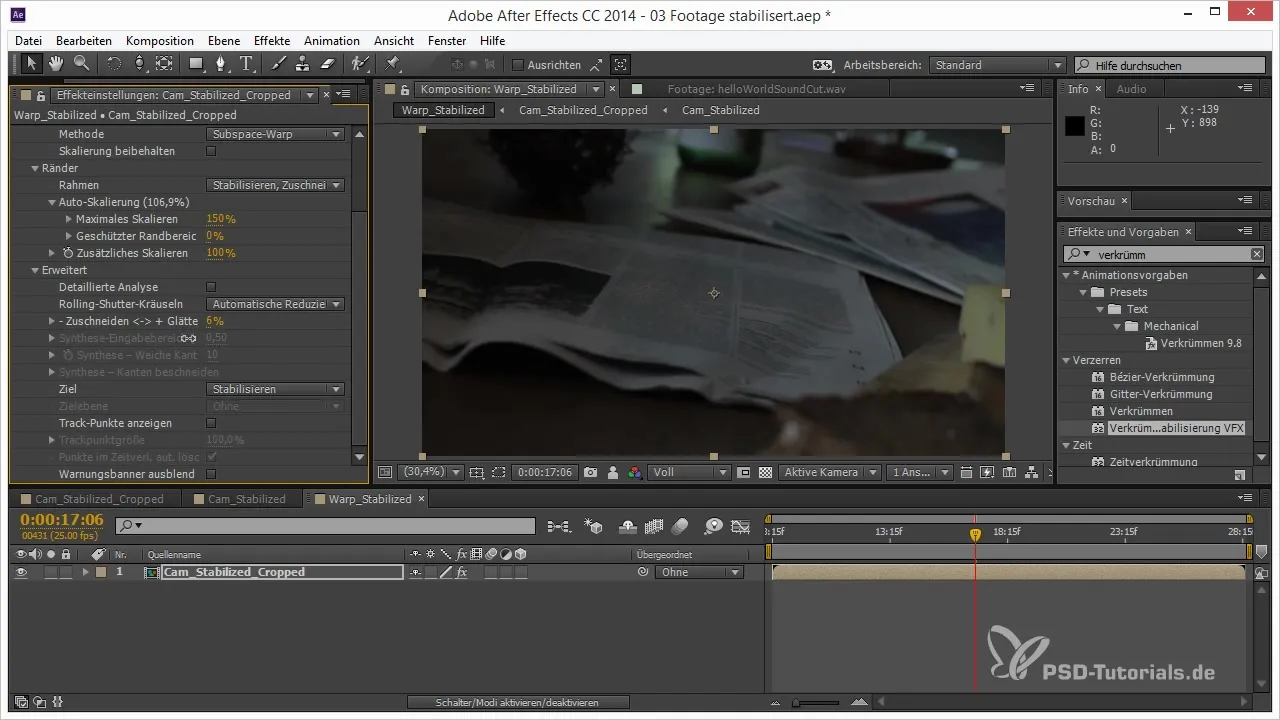This screenshot has height=720, width=1280.
Task: Open the Aktive Kamera view dropdown
Action: click(830, 472)
